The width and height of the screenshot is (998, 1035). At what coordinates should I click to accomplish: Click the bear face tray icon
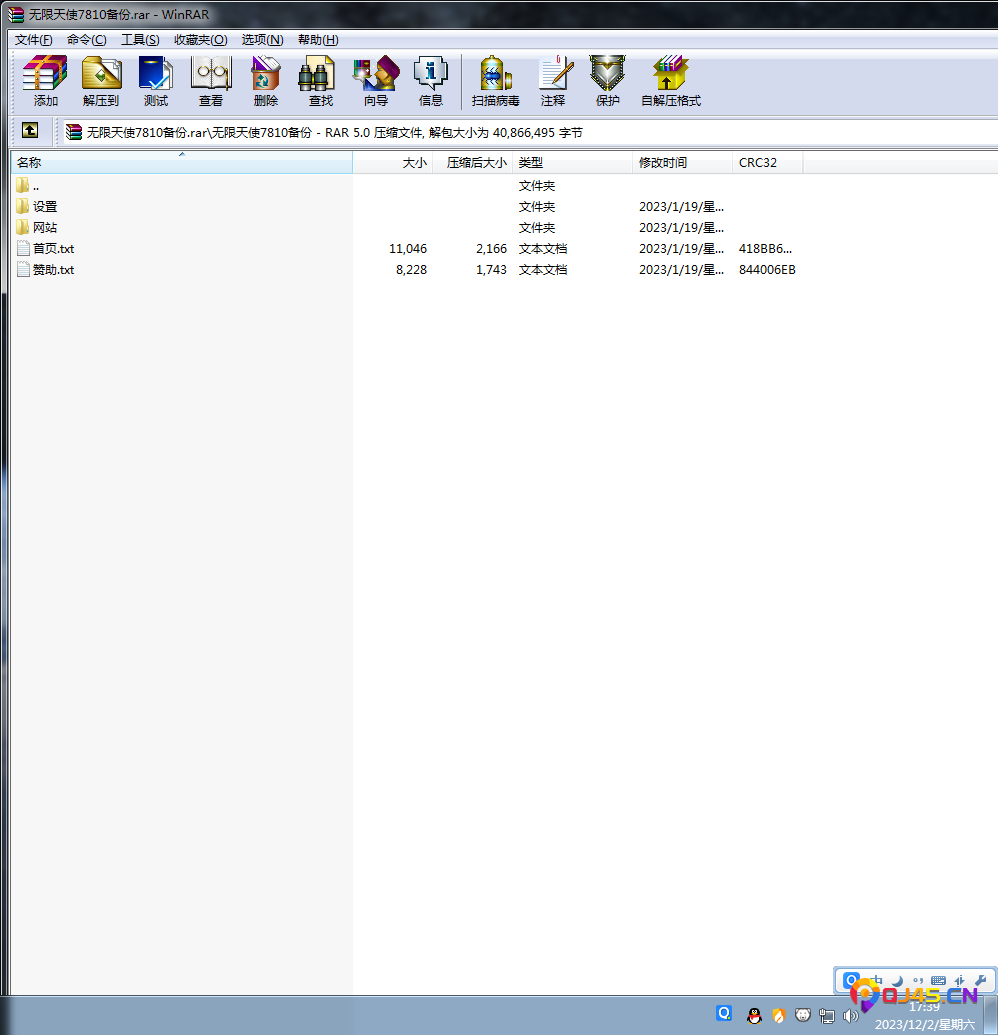[802, 1015]
